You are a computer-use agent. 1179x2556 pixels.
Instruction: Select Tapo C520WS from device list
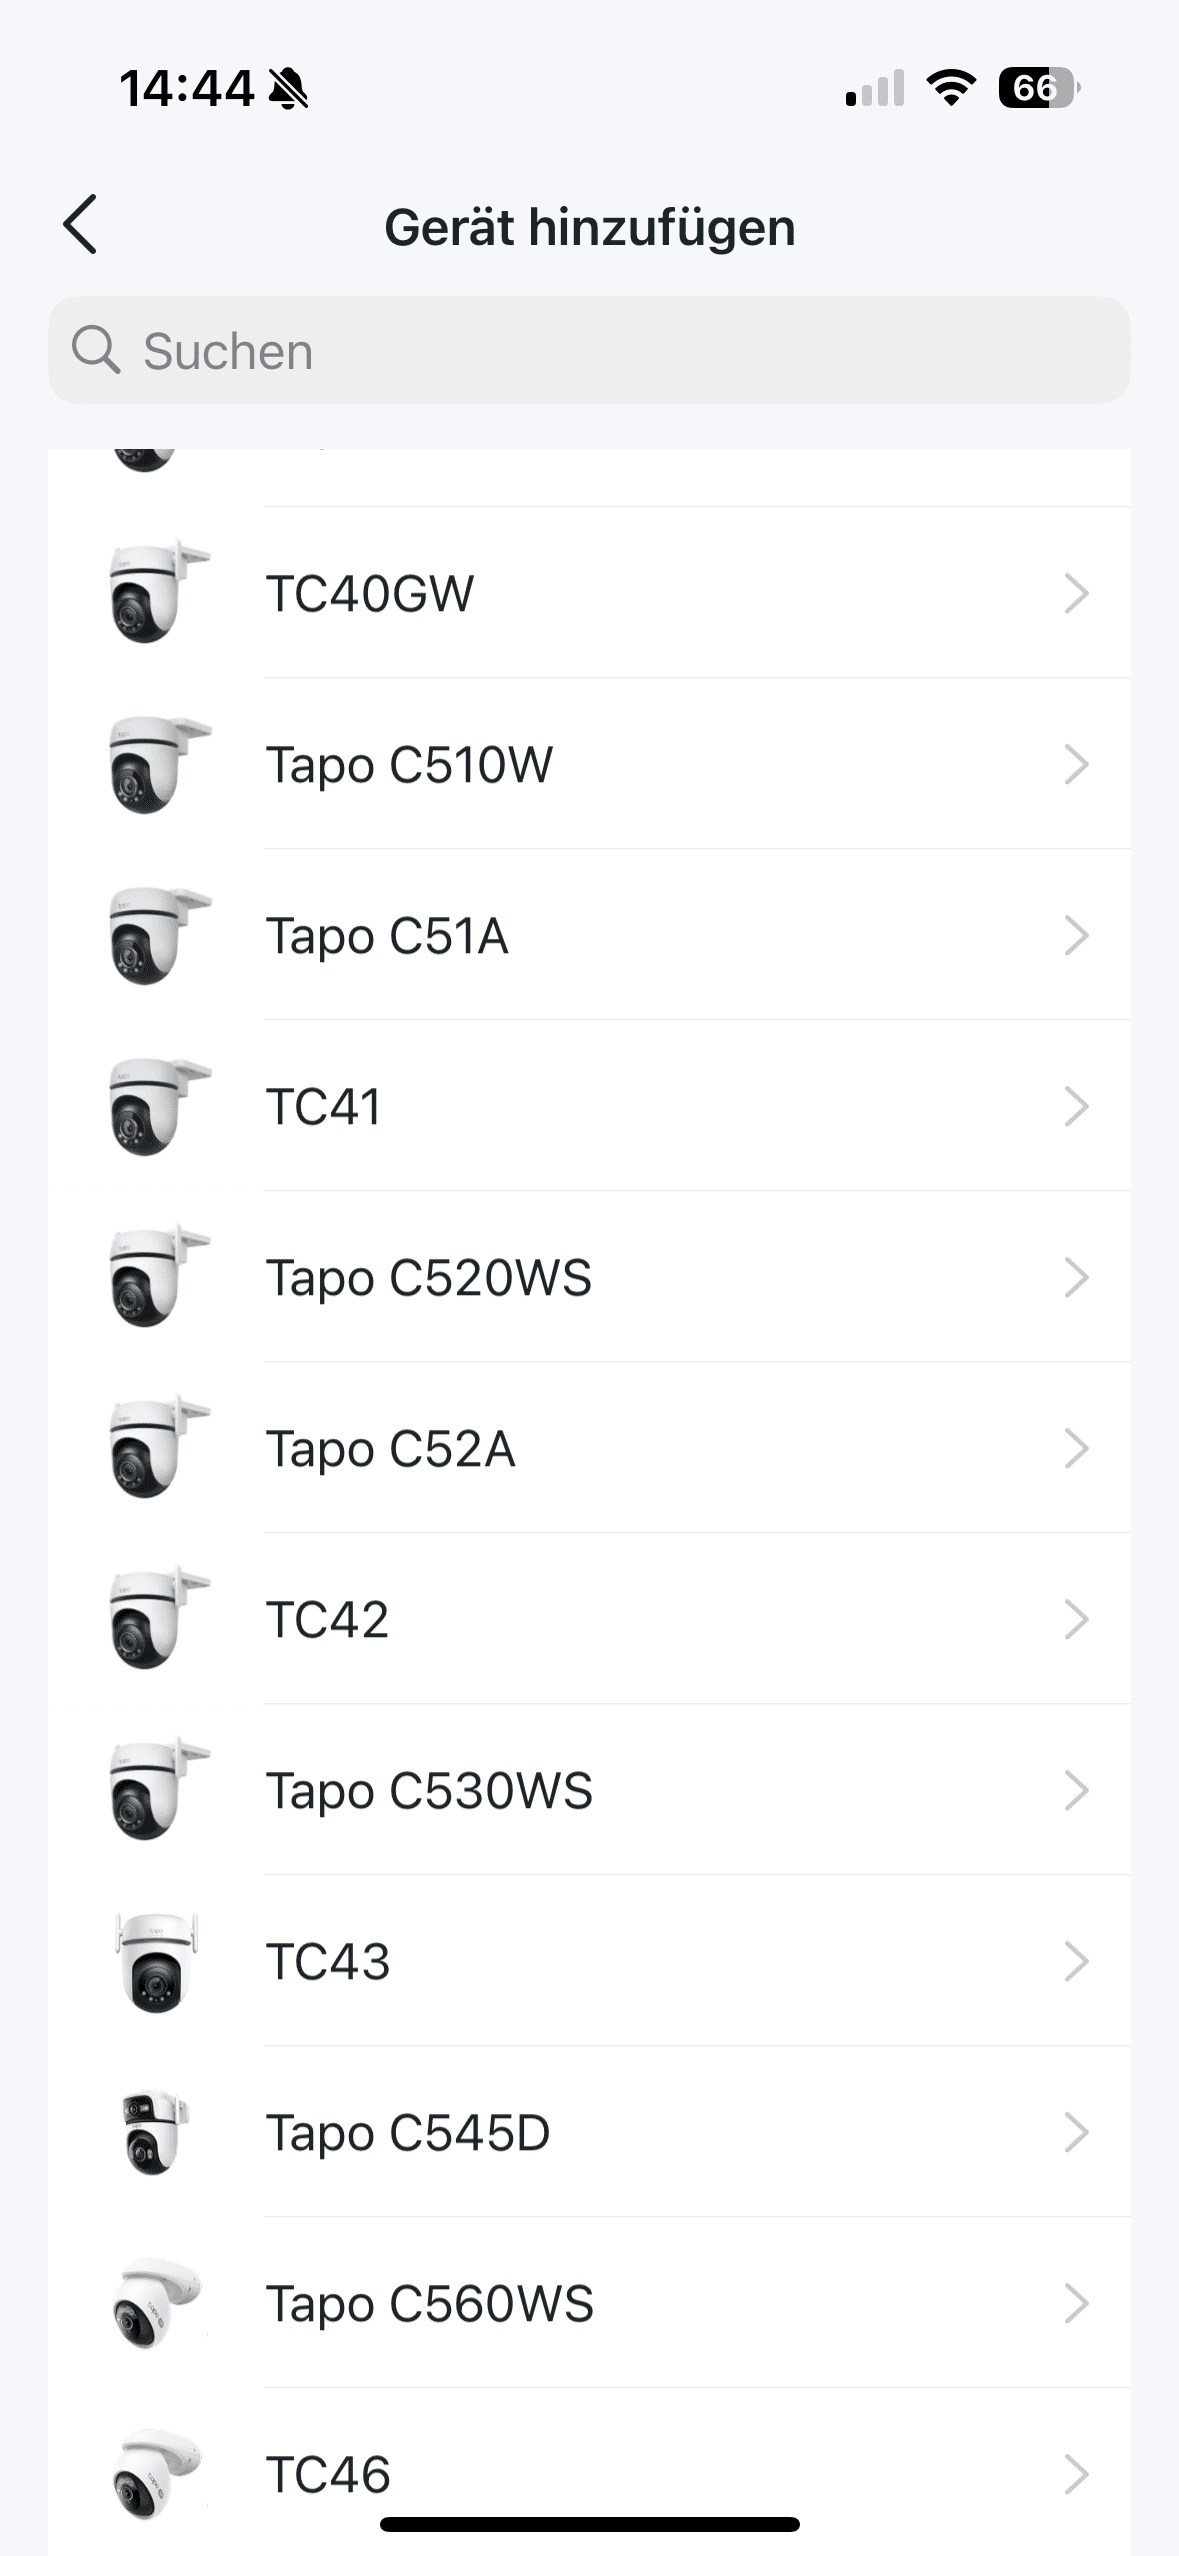428,1278
